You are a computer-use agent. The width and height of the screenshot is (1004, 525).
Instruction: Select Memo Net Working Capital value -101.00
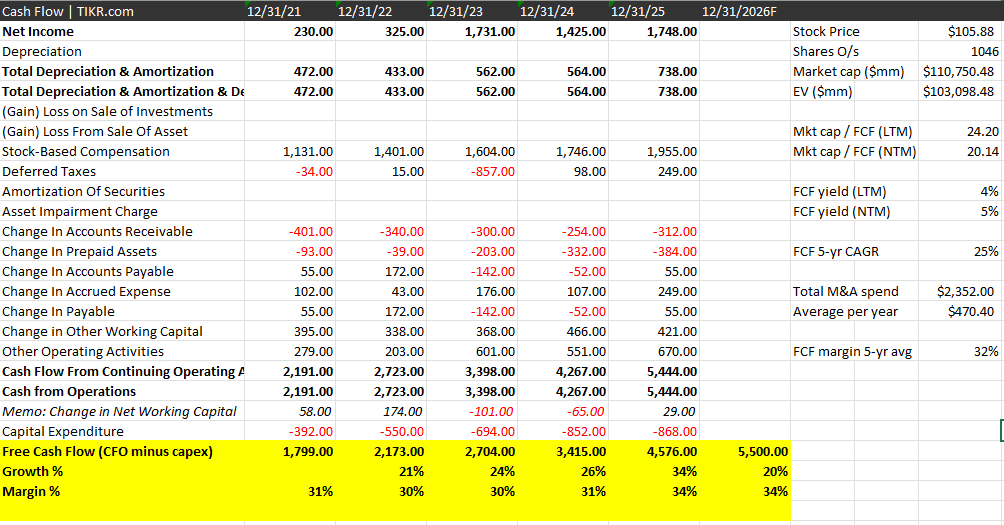[490, 412]
